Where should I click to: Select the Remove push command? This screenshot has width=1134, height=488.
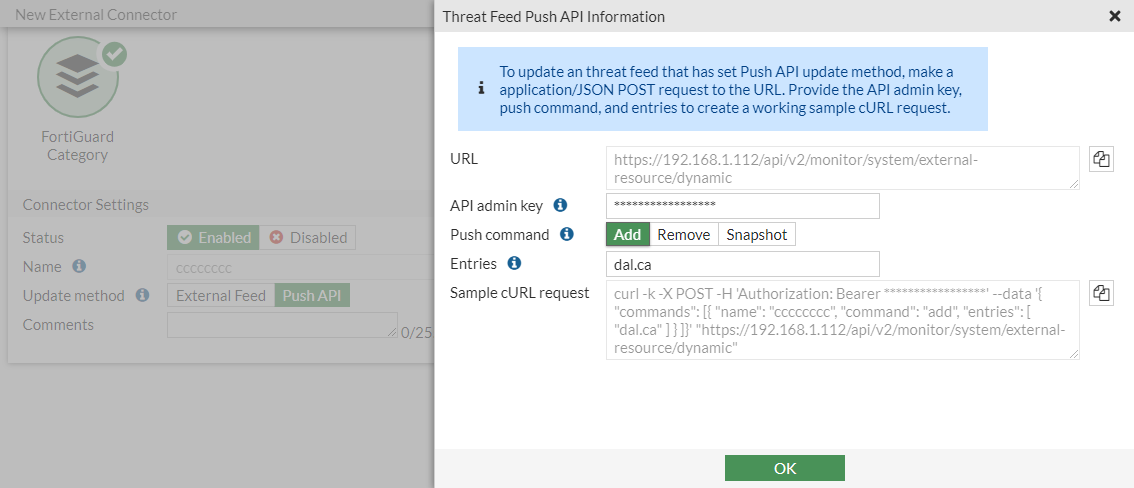[x=684, y=235]
